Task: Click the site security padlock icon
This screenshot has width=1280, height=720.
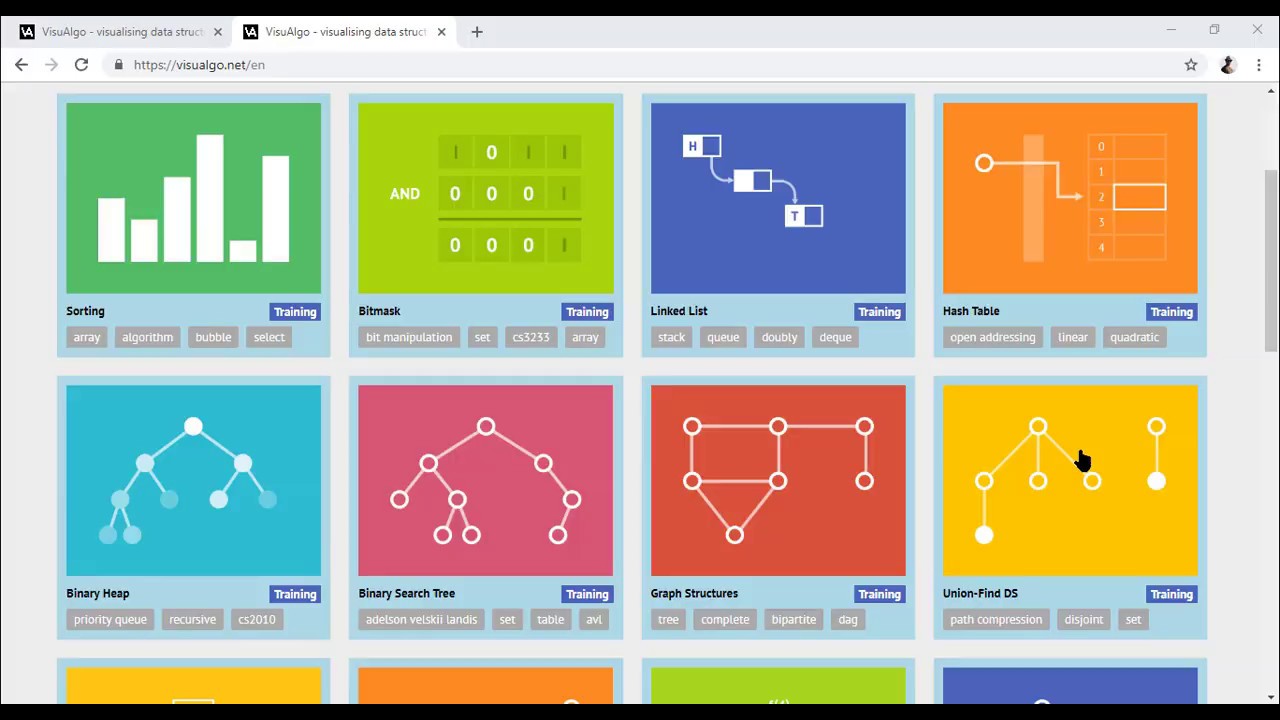Action: tap(119, 65)
